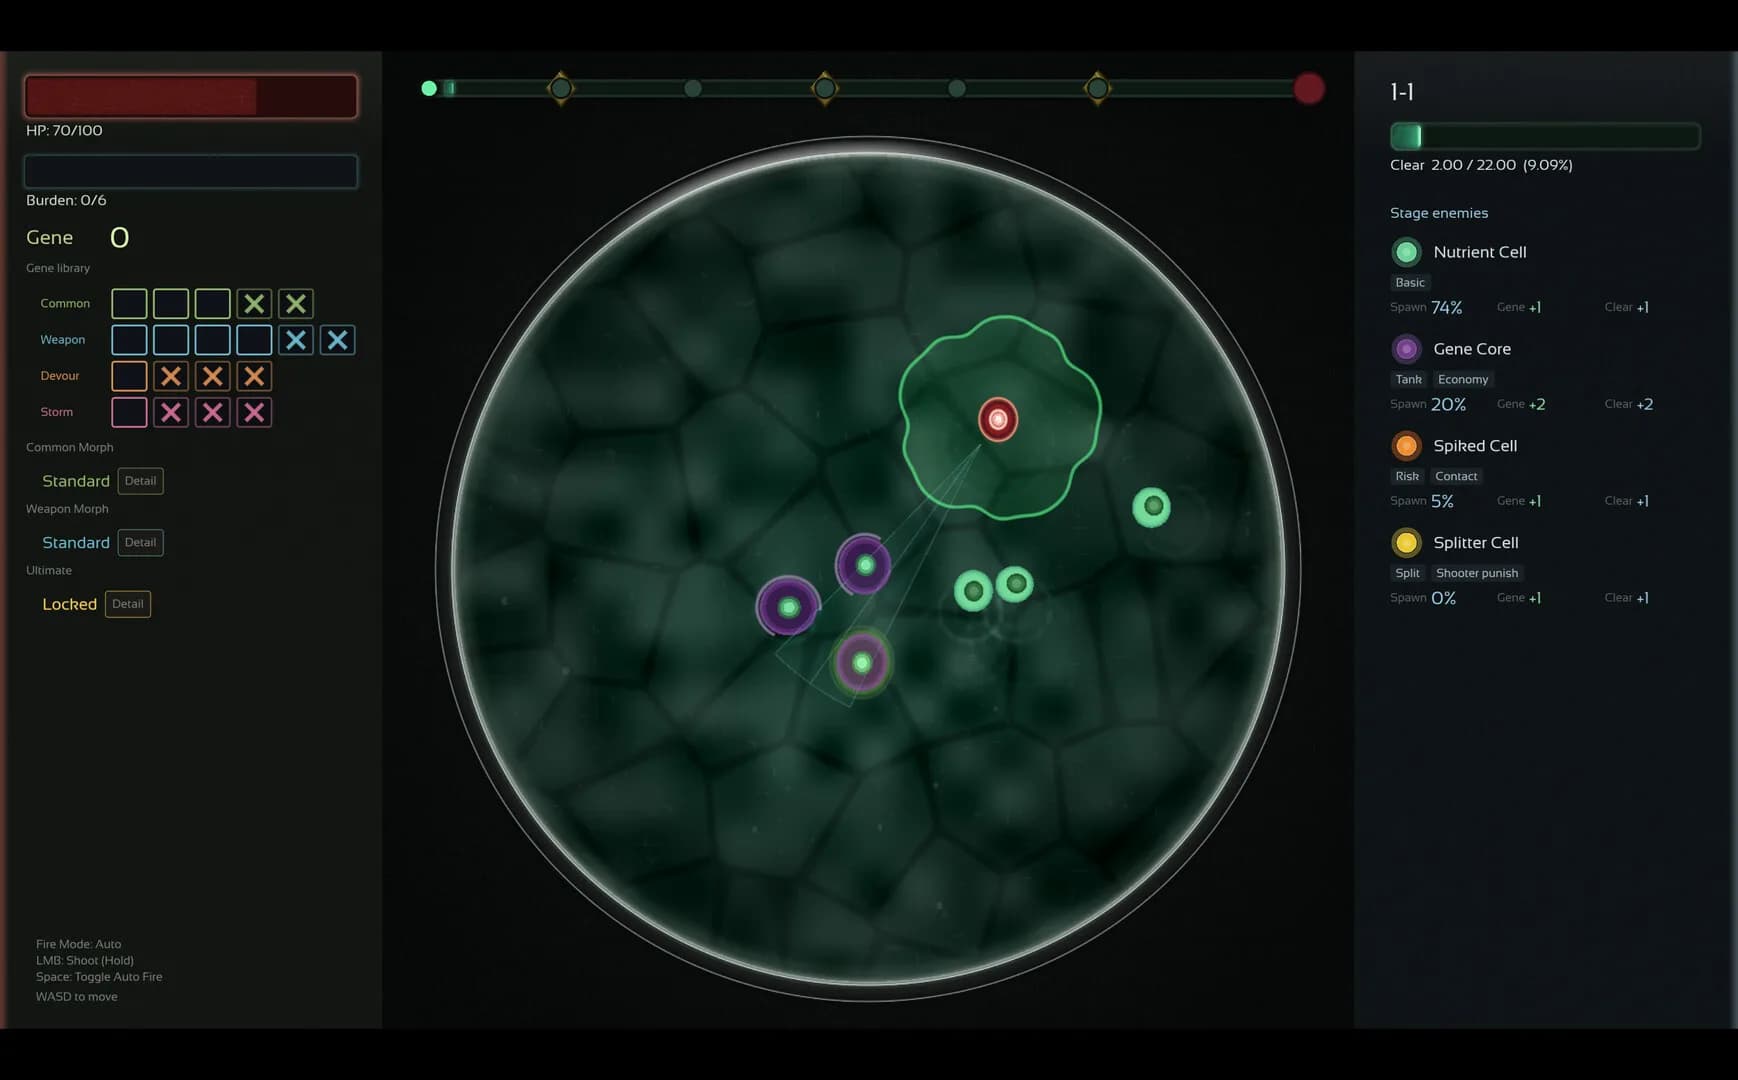Click last locked X slot in Weapon row
The height and width of the screenshot is (1080, 1738).
[x=338, y=340]
